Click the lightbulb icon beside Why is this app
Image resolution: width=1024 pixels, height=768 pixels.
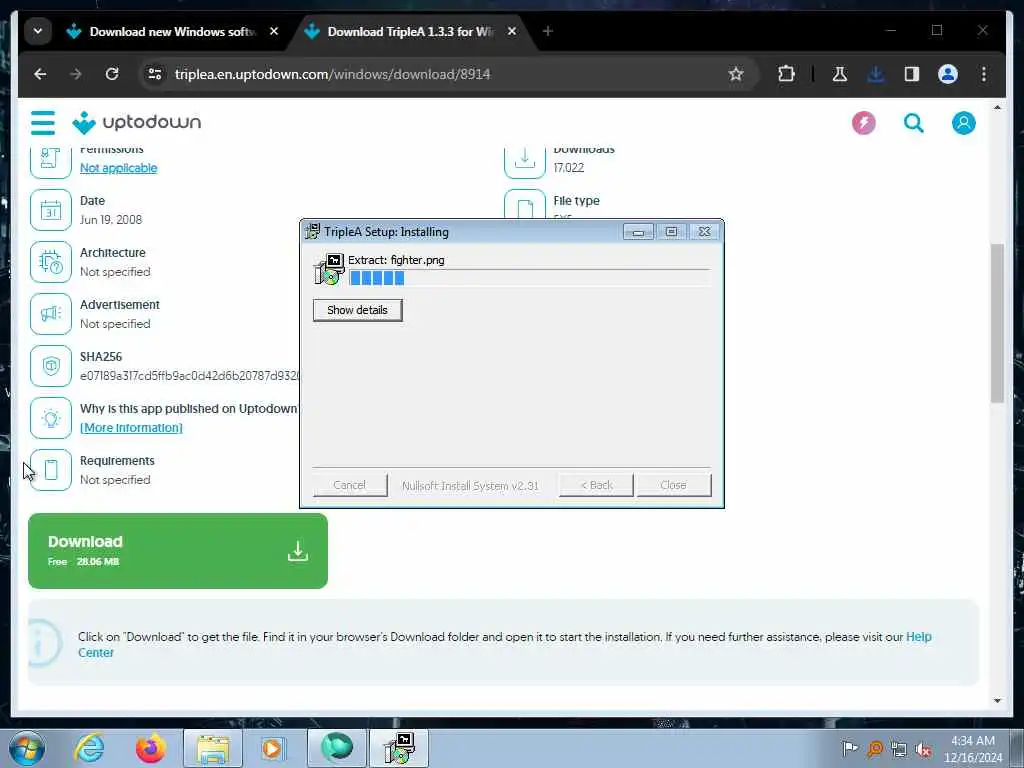(51, 418)
